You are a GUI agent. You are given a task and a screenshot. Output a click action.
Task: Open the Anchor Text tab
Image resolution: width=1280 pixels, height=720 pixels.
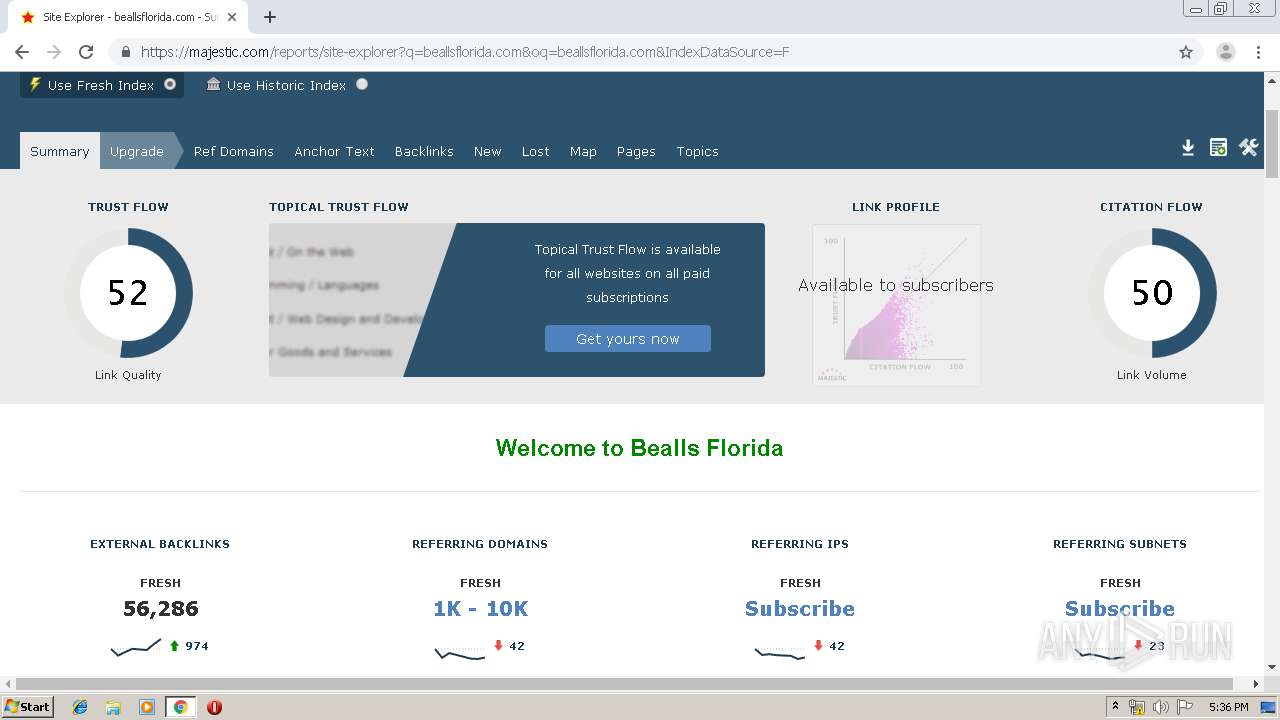click(334, 151)
